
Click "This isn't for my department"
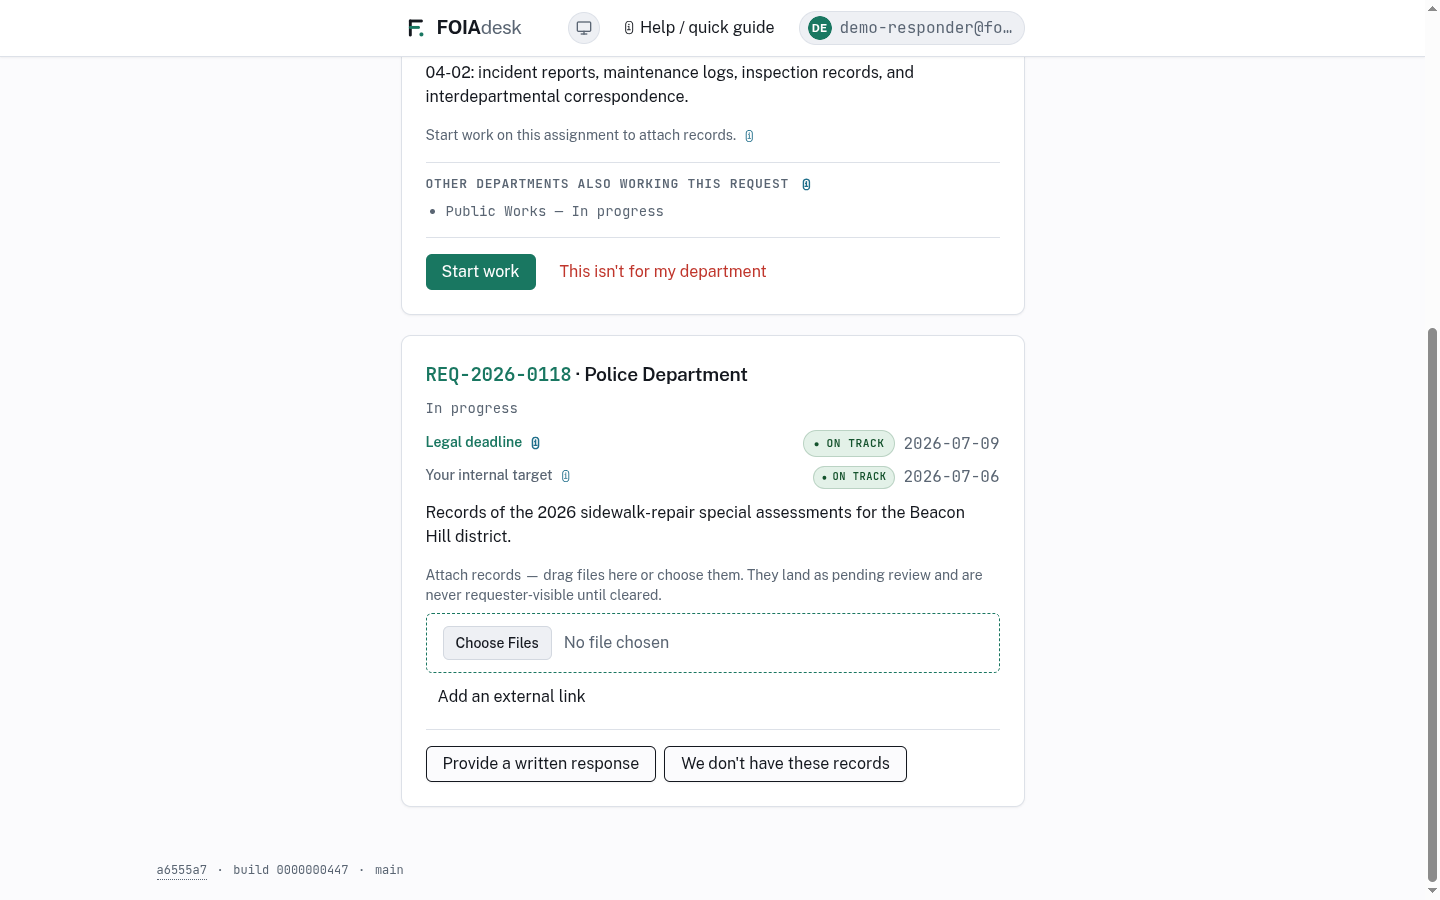pos(663,272)
